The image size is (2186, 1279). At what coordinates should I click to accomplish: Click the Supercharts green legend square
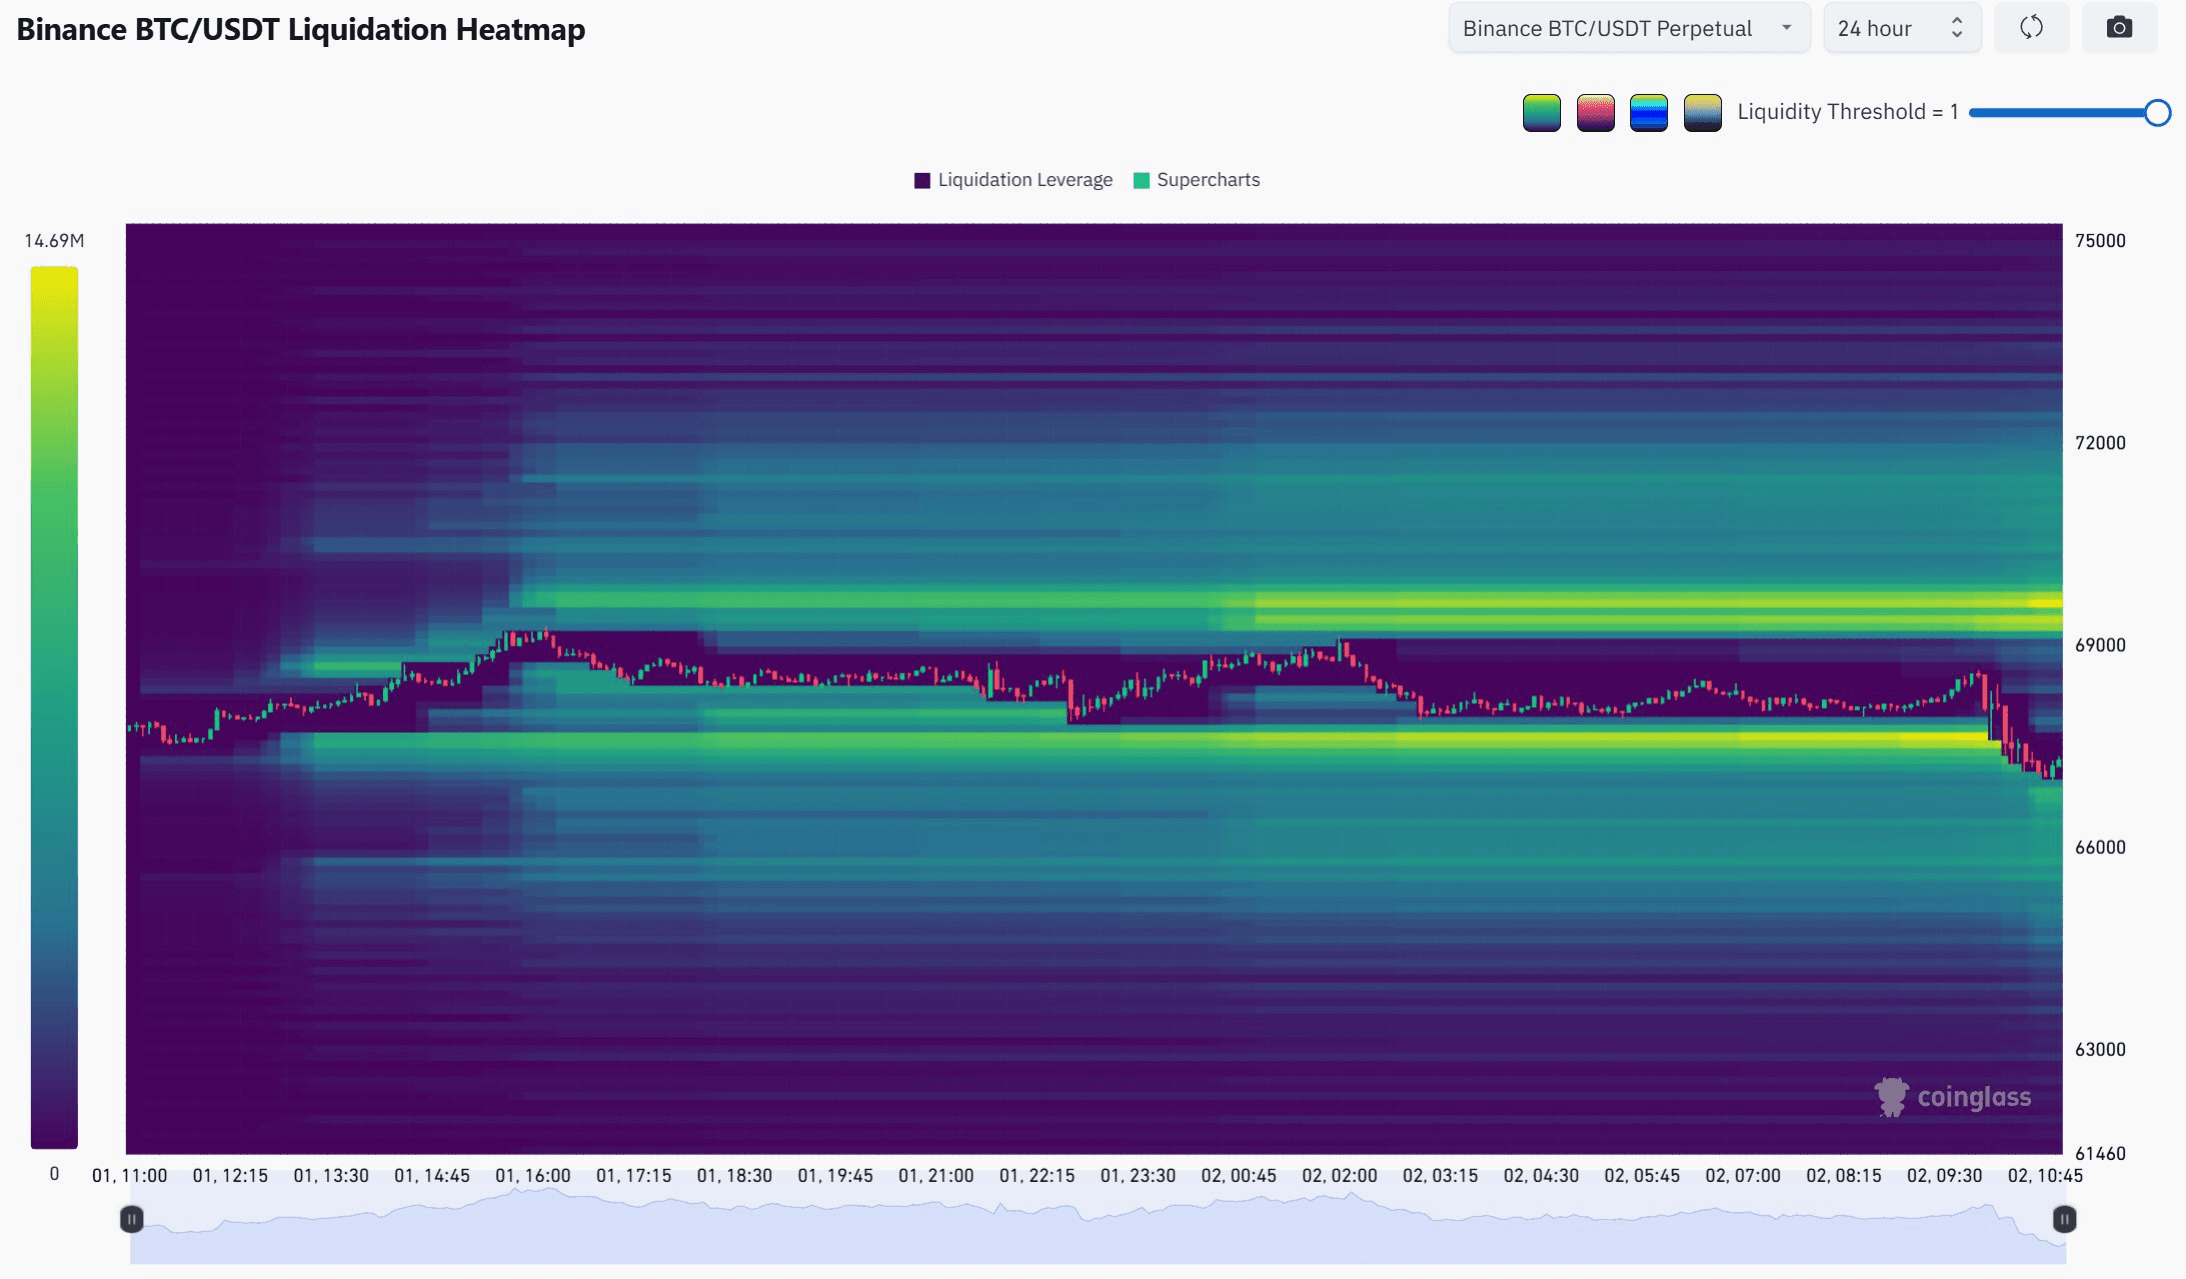pyautogui.click(x=1141, y=180)
